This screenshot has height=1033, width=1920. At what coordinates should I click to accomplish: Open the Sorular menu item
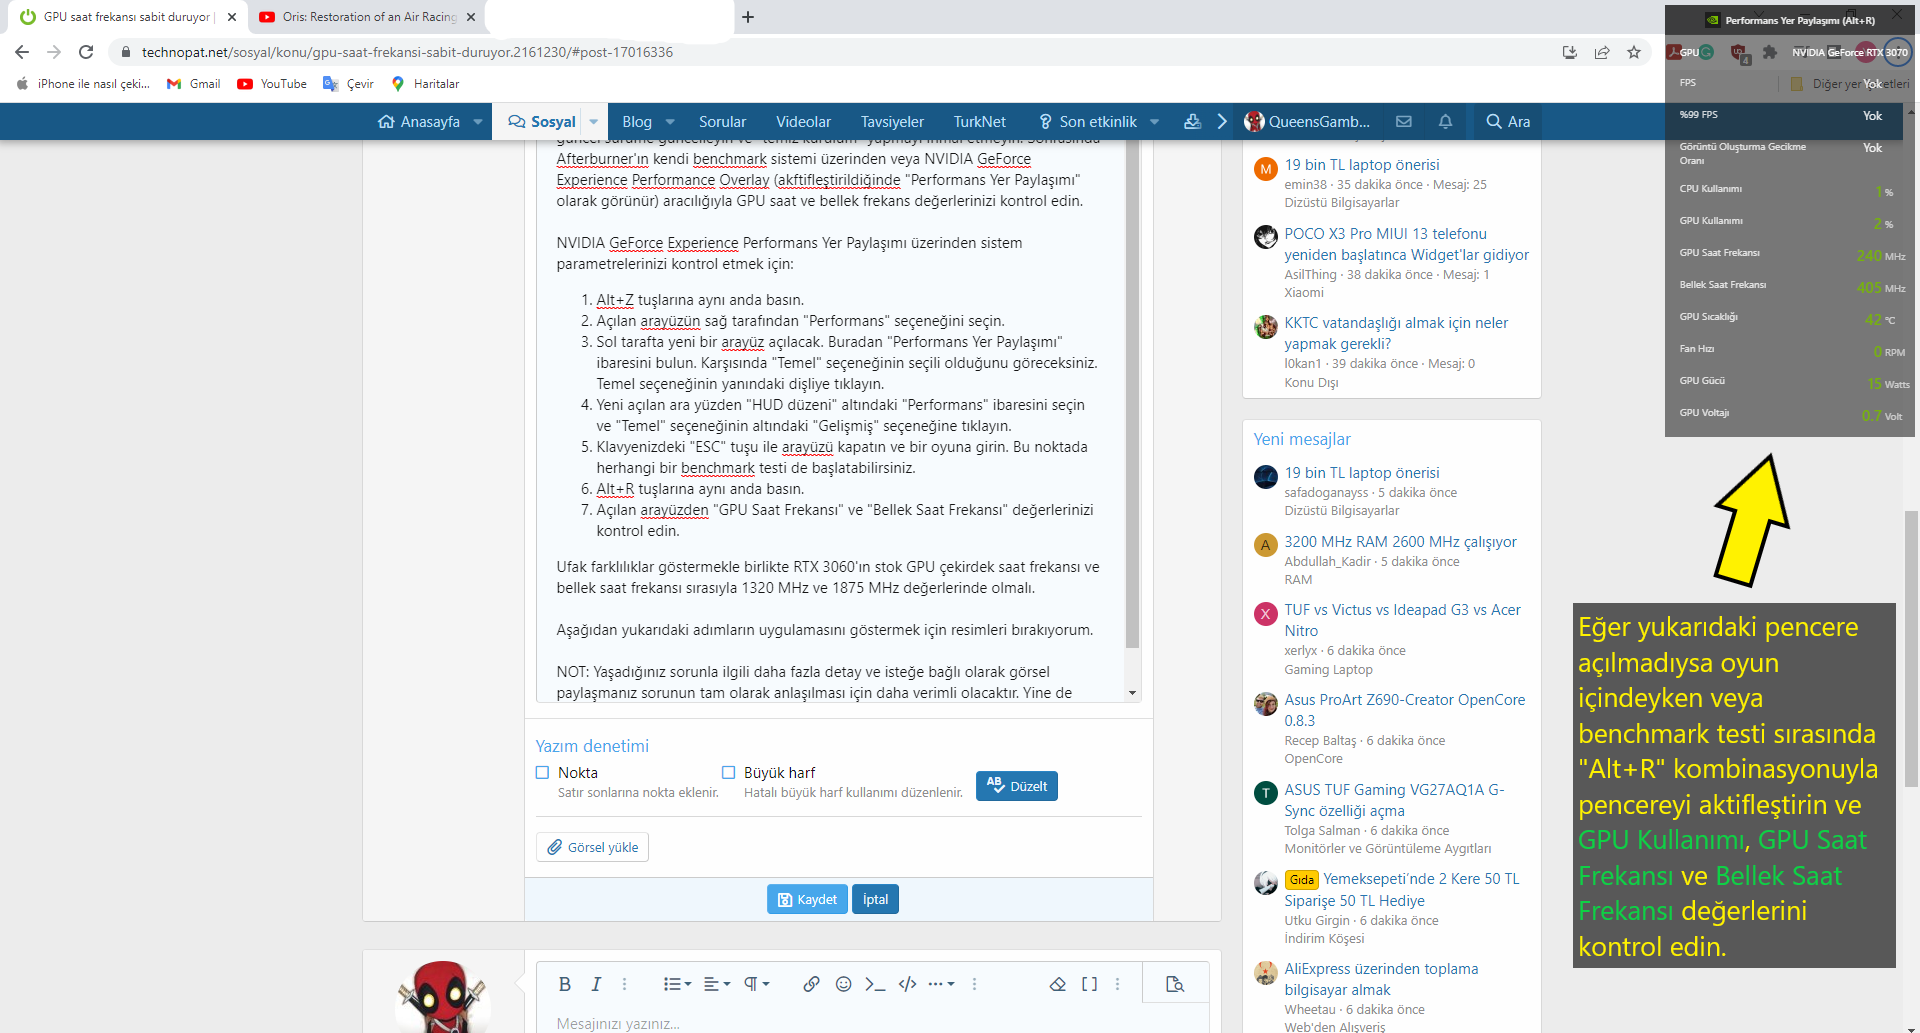click(x=722, y=122)
